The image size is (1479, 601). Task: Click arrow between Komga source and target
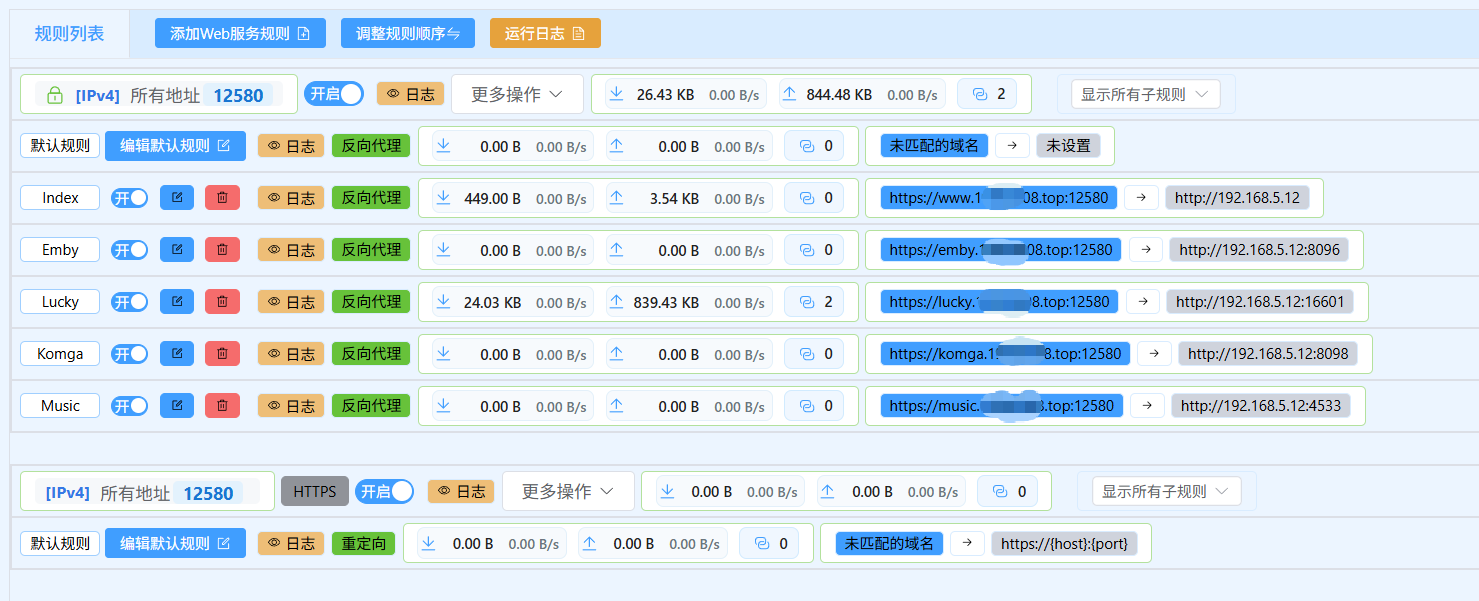1154,354
